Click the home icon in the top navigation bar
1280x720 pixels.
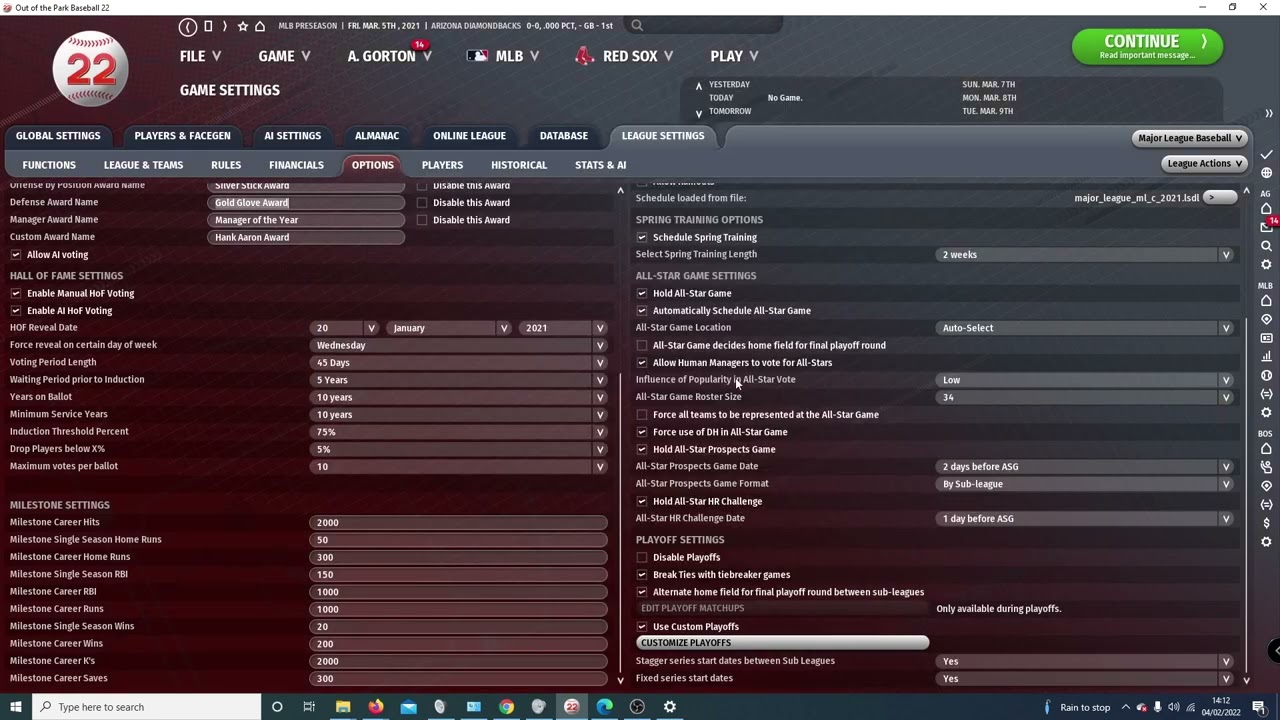[x=260, y=26]
